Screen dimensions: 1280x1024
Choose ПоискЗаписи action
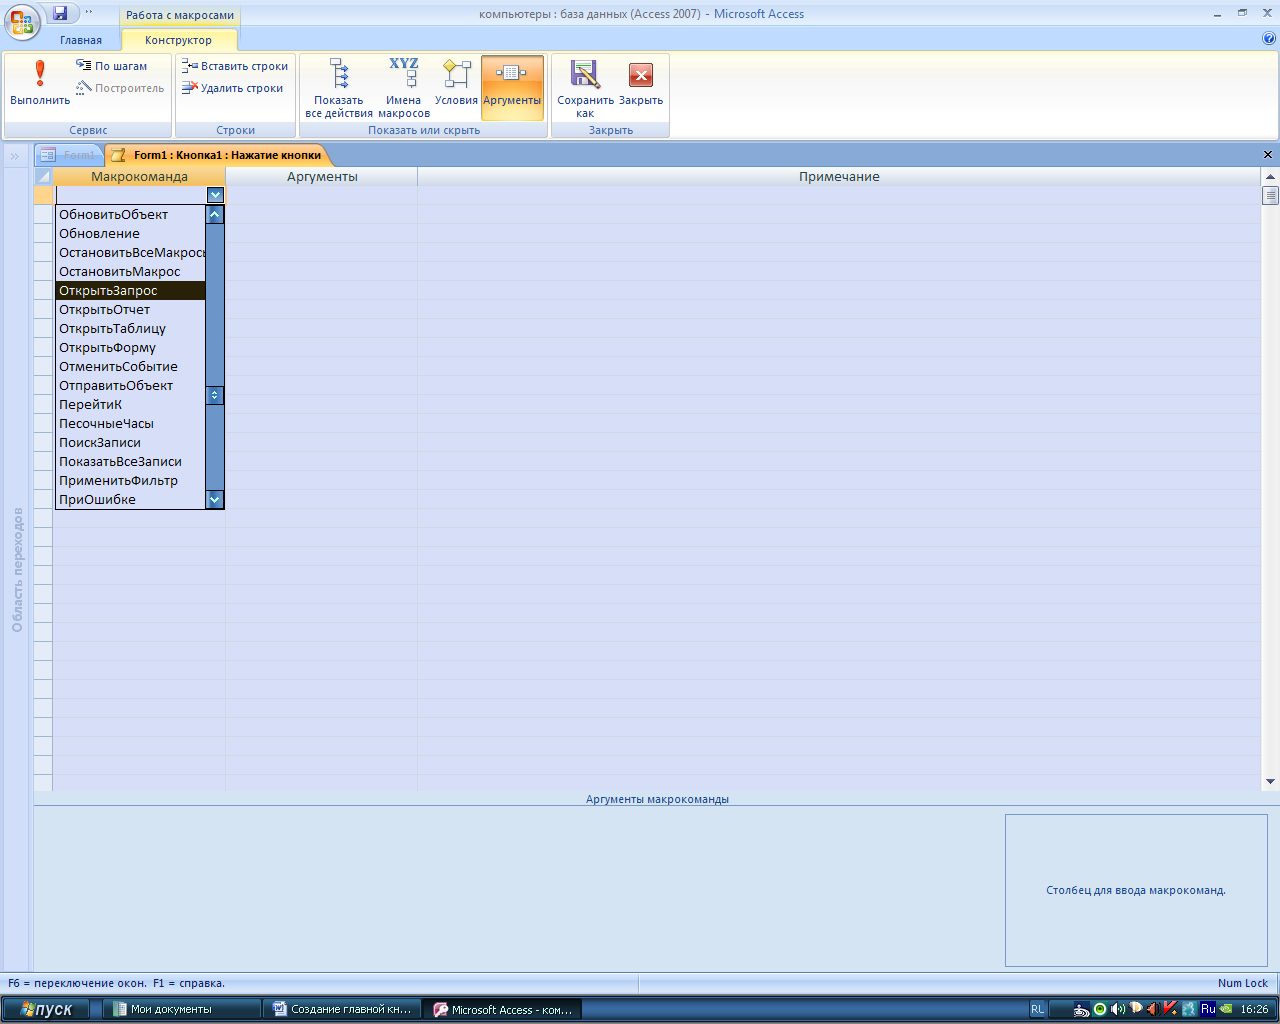click(x=130, y=442)
